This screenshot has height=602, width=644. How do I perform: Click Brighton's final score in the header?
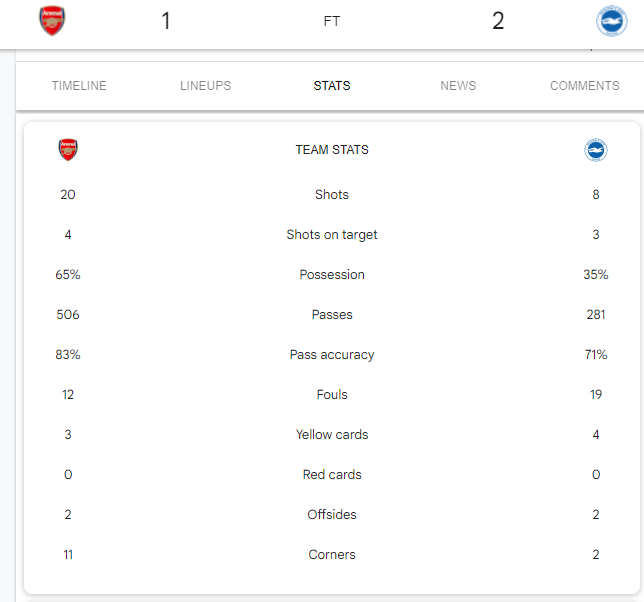498,21
